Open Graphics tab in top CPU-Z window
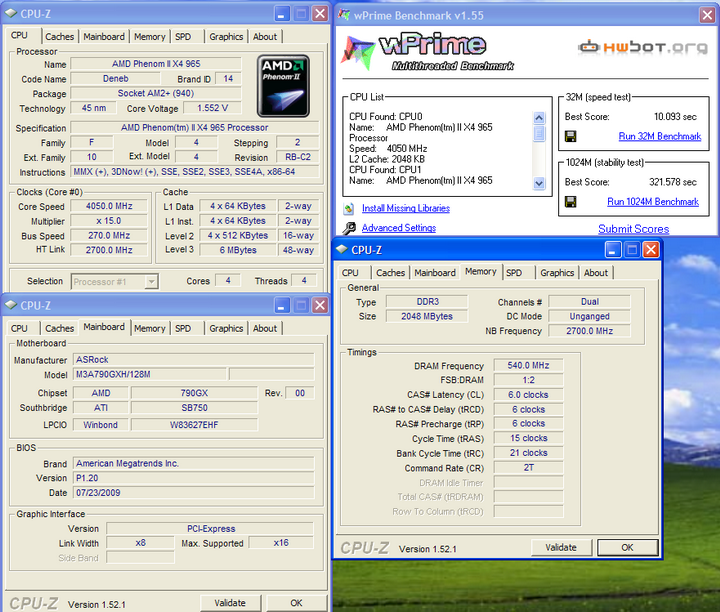This screenshot has width=720, height=612. click(226, 37)
